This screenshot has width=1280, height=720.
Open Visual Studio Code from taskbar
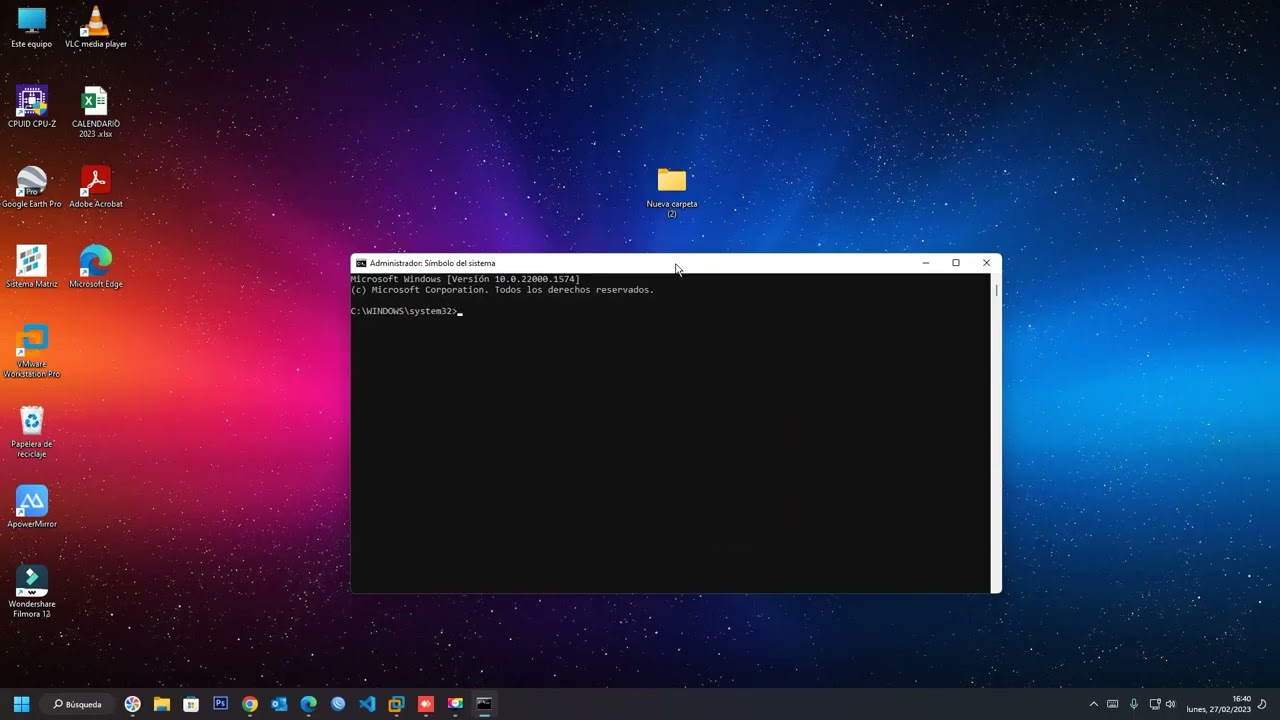pos(367,704)
